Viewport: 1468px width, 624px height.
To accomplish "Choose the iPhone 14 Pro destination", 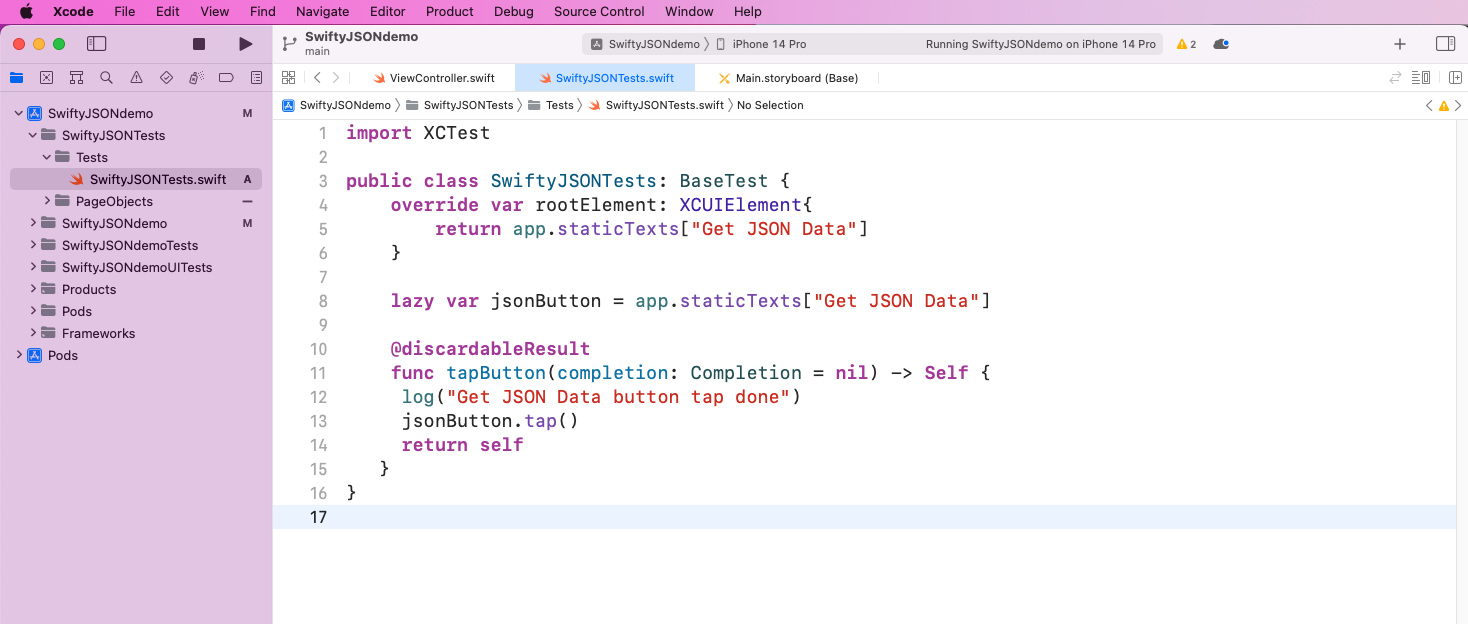I will (x=762, y=44).
